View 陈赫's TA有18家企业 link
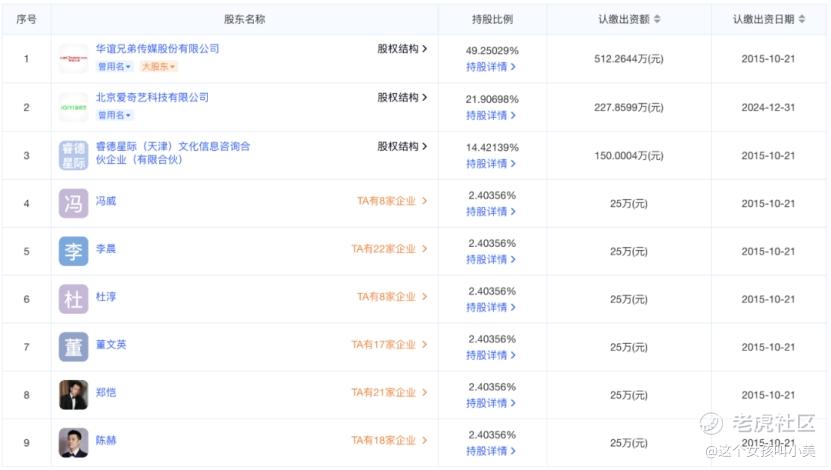The image size is (831, 470). [389, 441]
